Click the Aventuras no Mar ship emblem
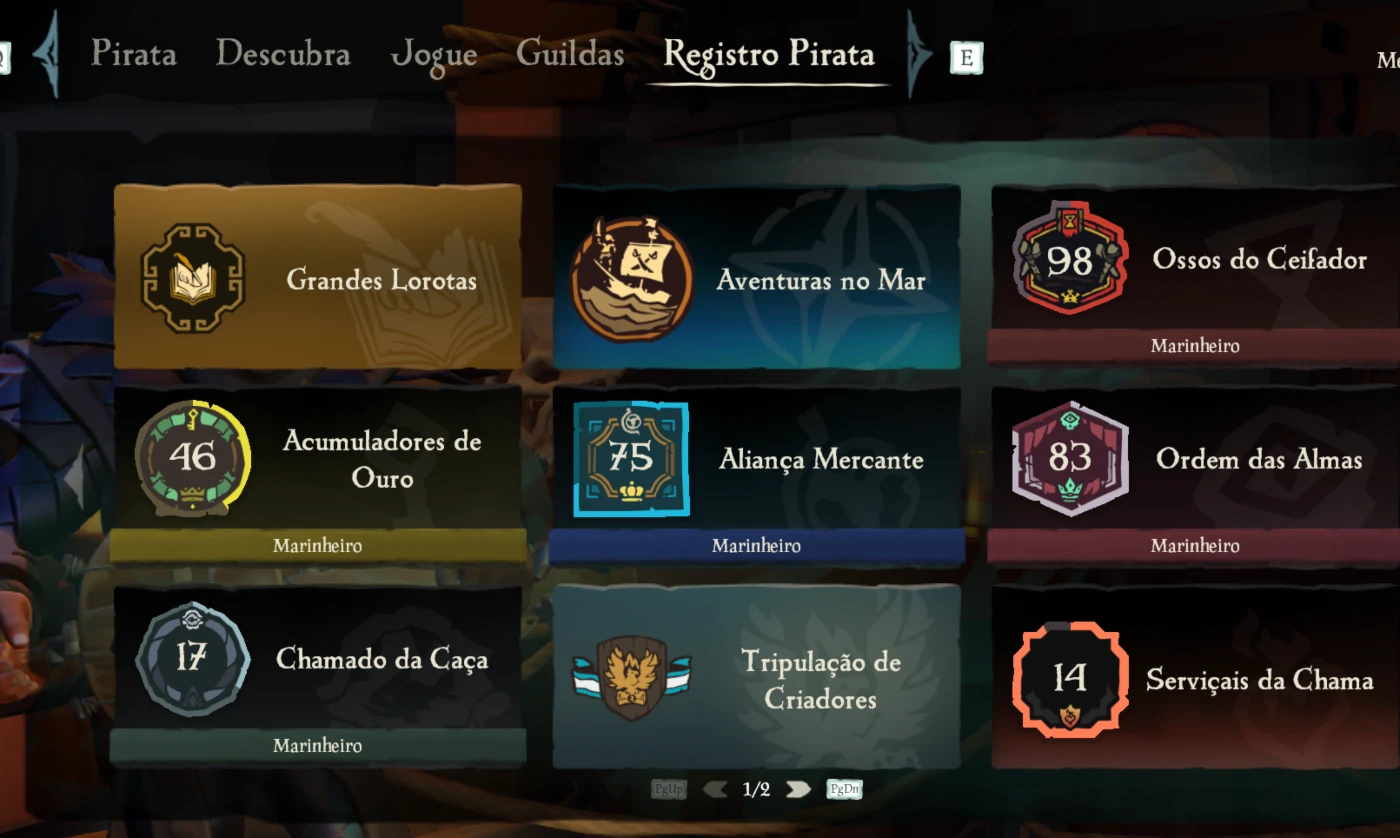 tap(632, 279)
